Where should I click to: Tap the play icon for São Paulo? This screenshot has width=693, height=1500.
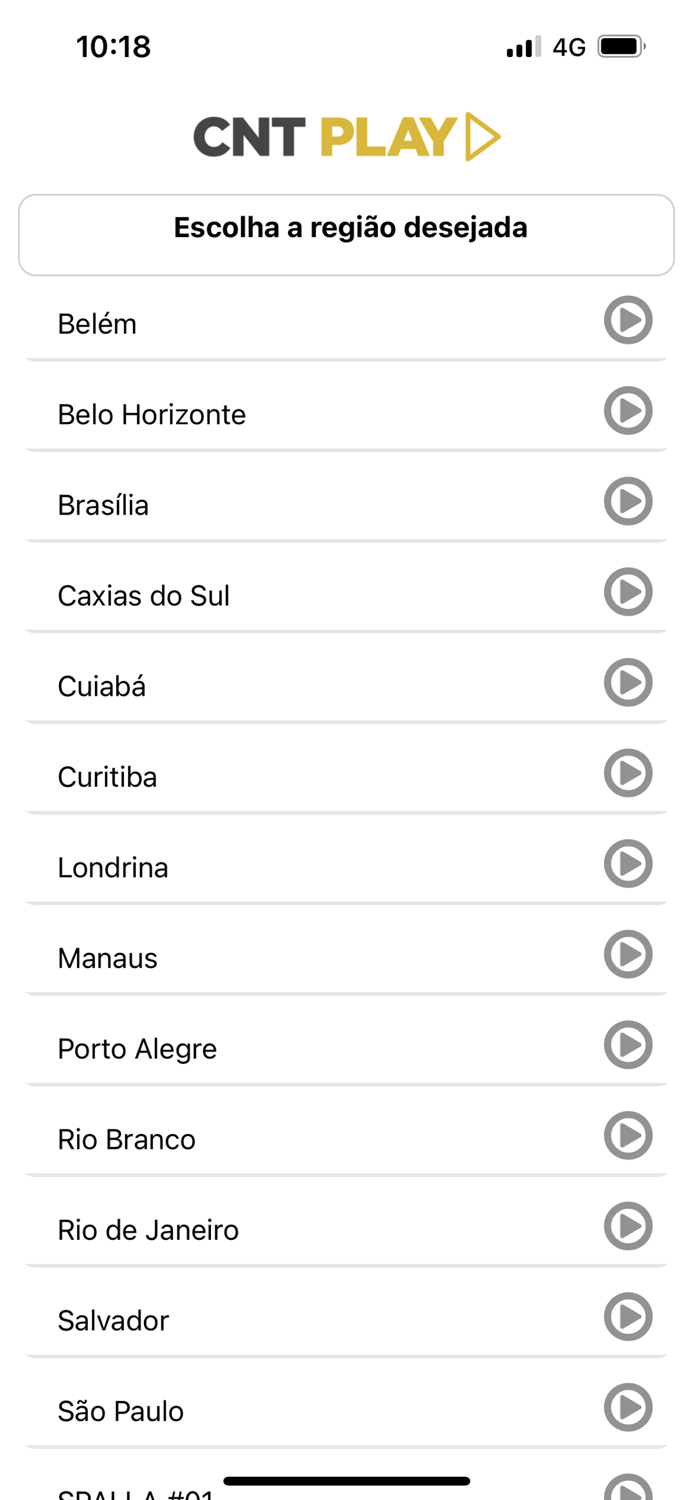[628, 1408]
